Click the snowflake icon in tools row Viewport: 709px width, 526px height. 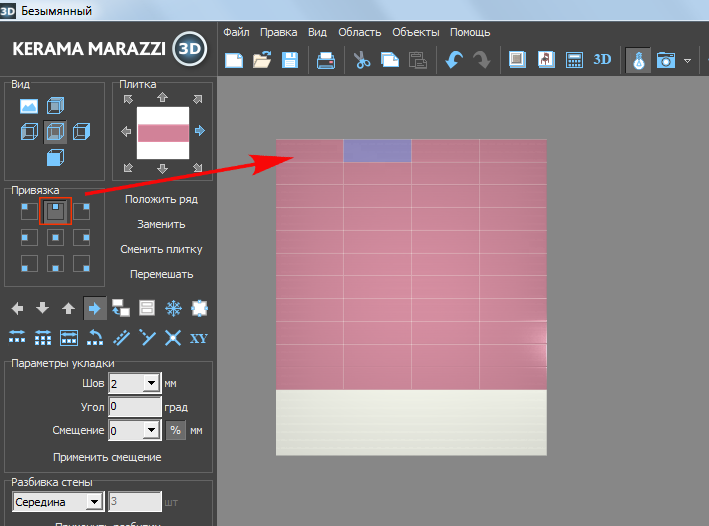pos(173,309)
